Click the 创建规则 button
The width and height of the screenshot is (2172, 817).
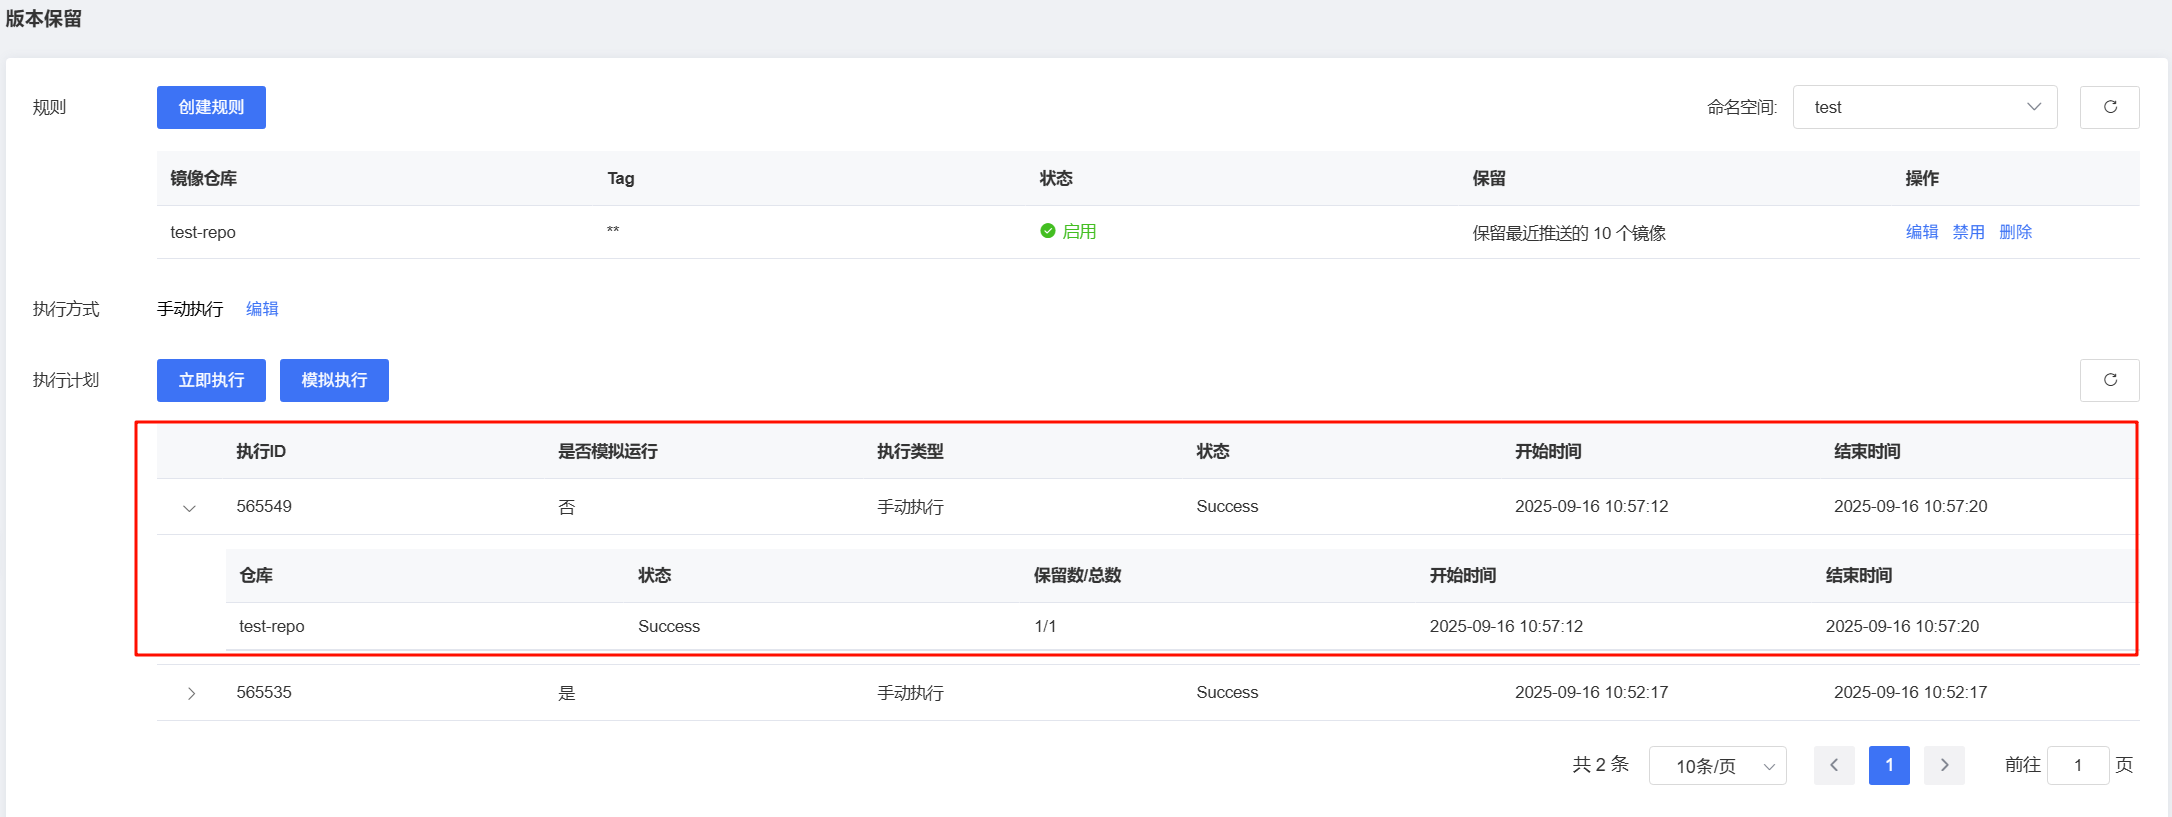(211, 107)
